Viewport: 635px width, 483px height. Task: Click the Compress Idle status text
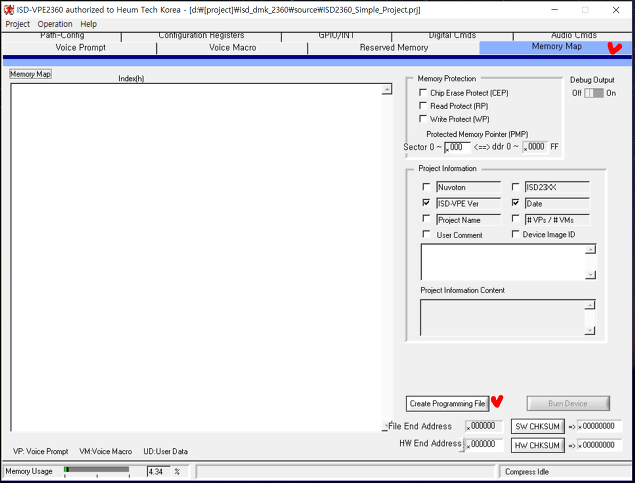pos(526,472)
